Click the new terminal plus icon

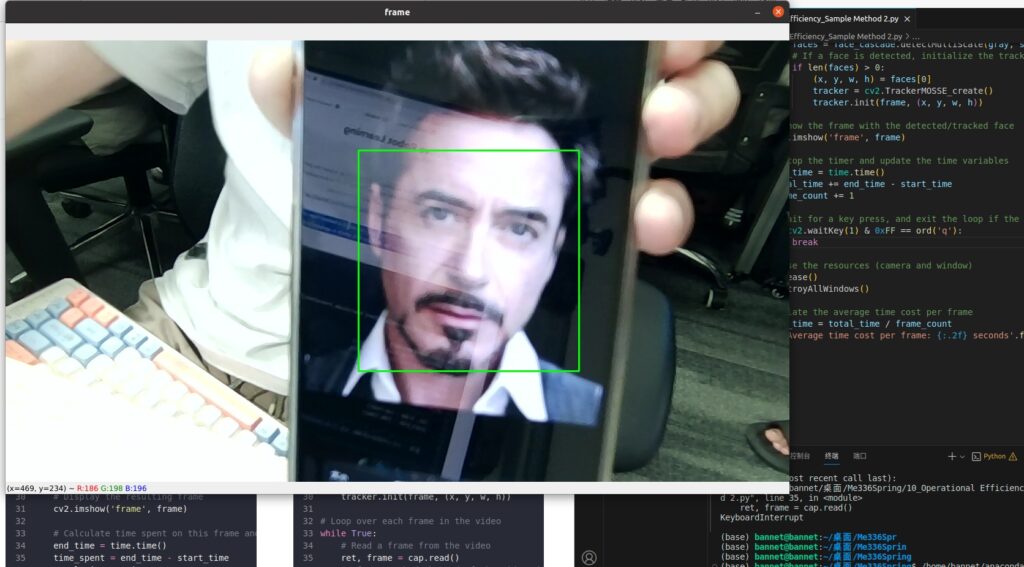point(952,457)
